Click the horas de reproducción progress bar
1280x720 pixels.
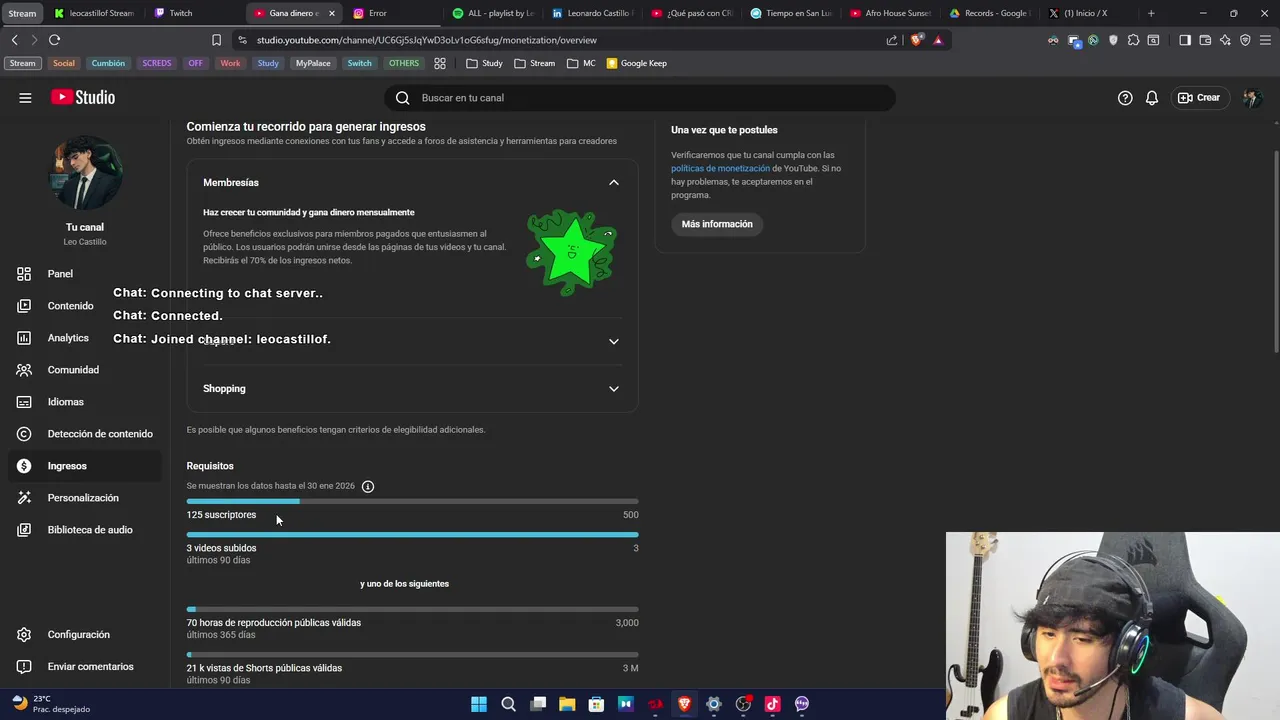click(x=412, y=609)
